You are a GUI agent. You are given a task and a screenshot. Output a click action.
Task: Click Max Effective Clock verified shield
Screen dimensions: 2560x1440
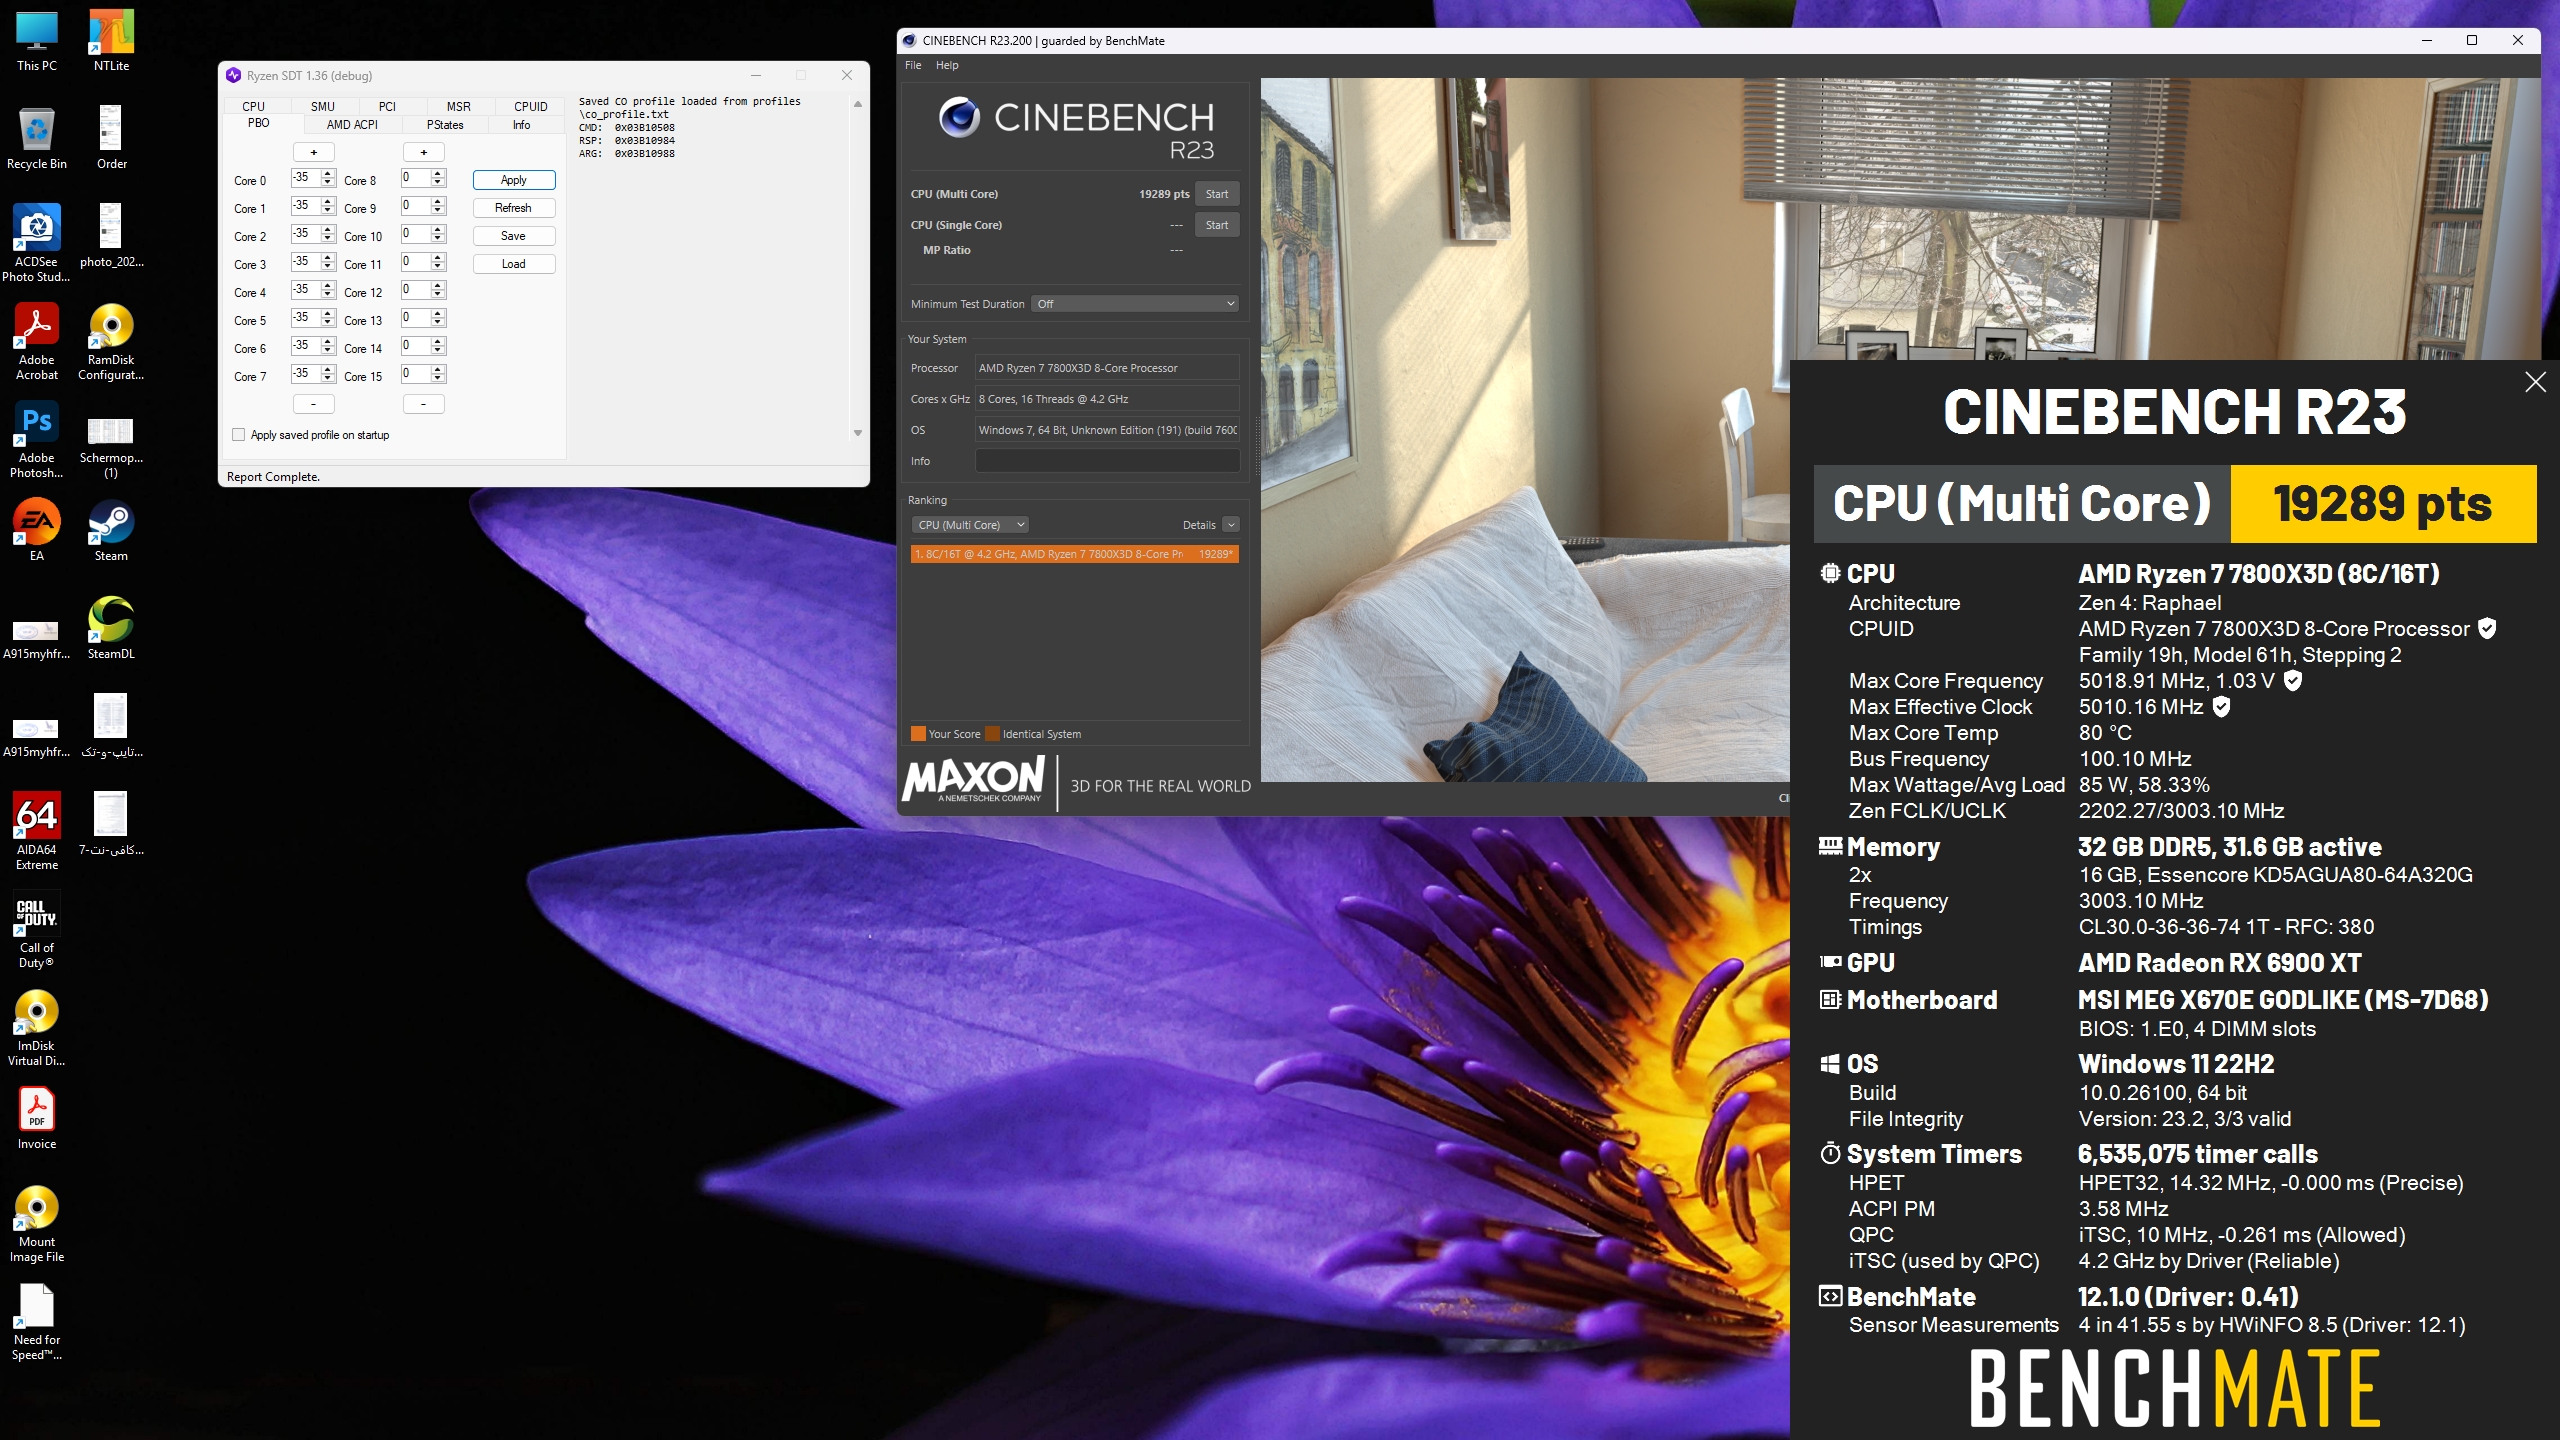click(2221, 706)
